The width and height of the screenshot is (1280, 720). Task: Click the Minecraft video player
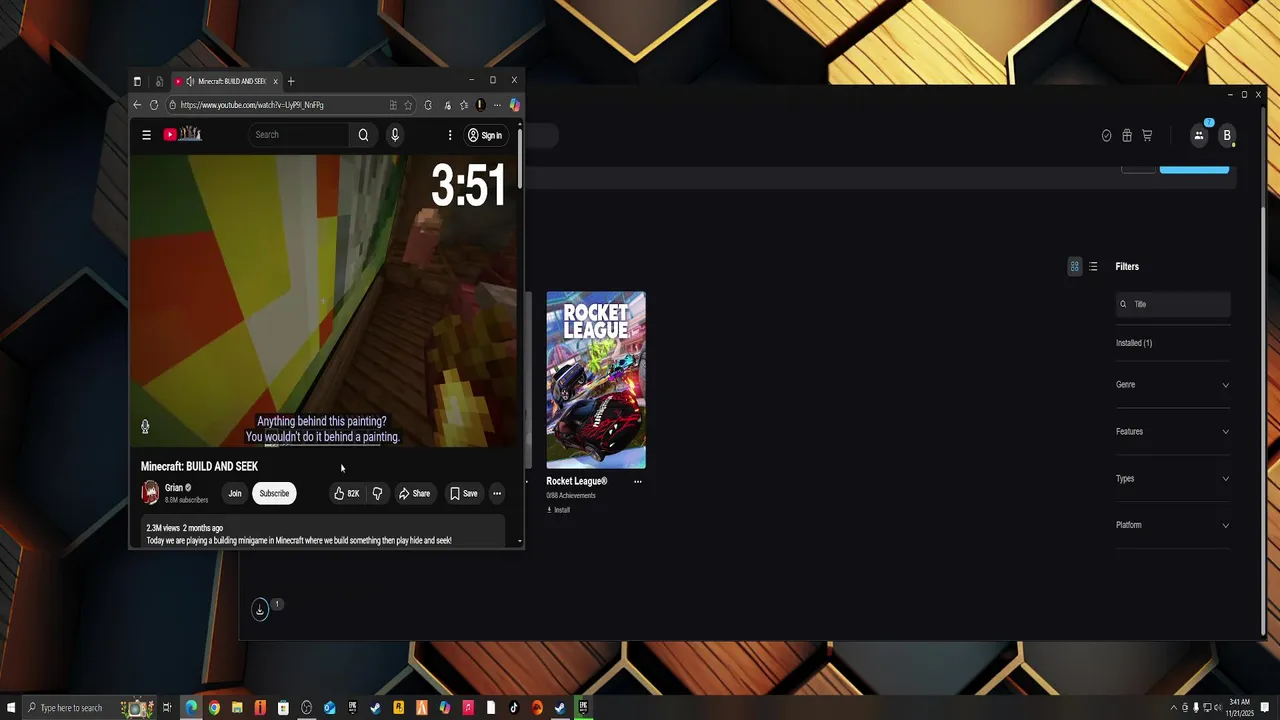(325, 300)
